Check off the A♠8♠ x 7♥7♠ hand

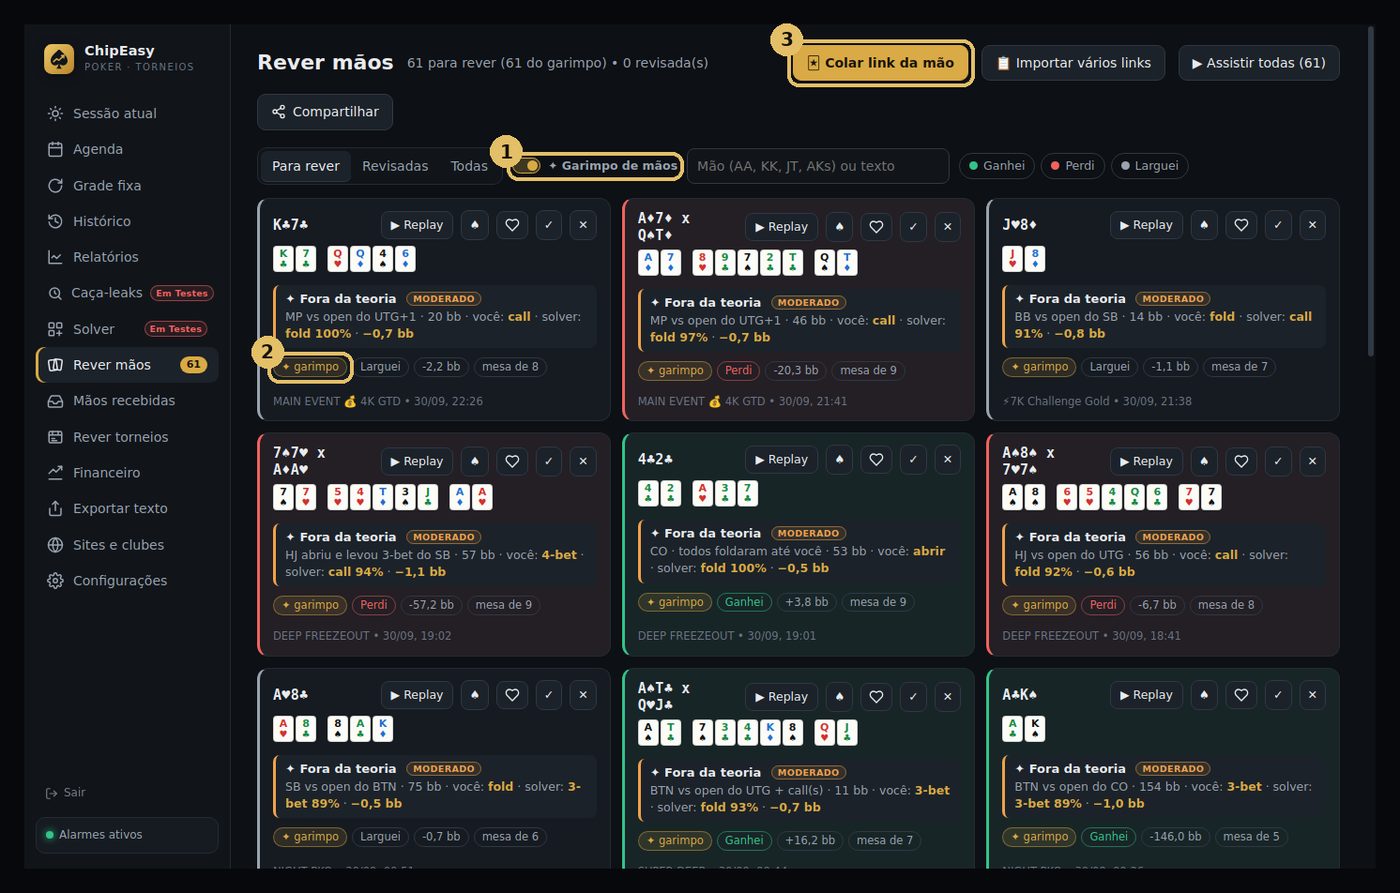(1278, 461)
